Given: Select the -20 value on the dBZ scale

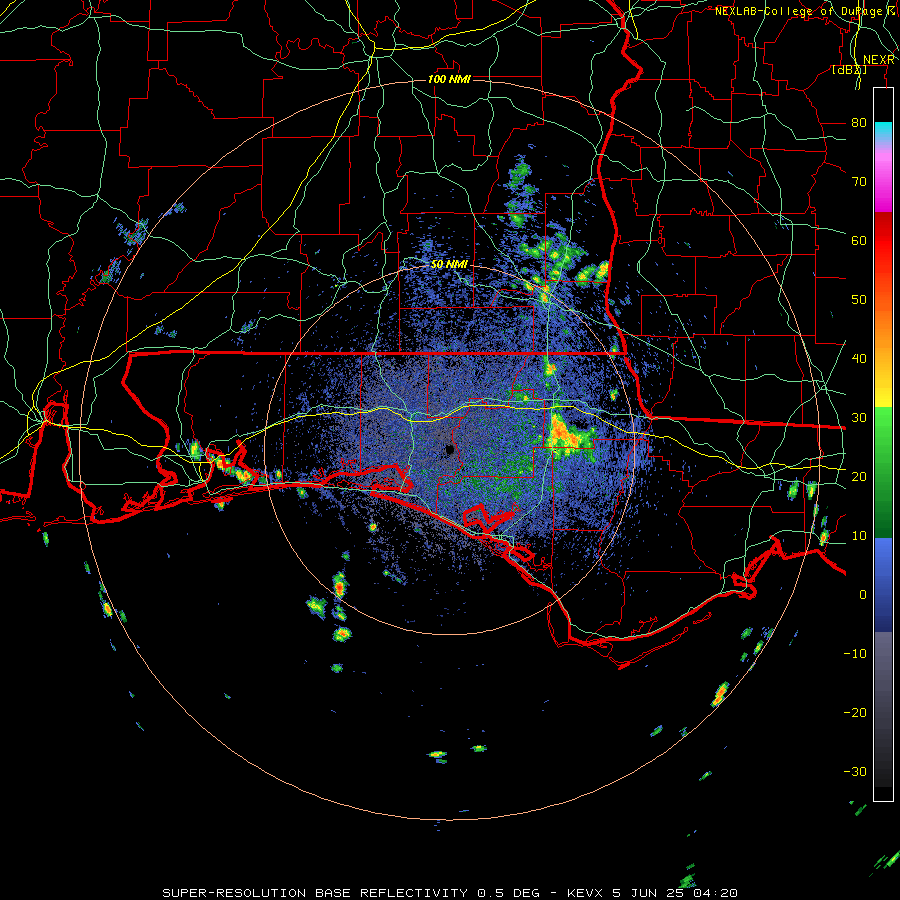Looking at the screenshot, I should coord(855,712).
